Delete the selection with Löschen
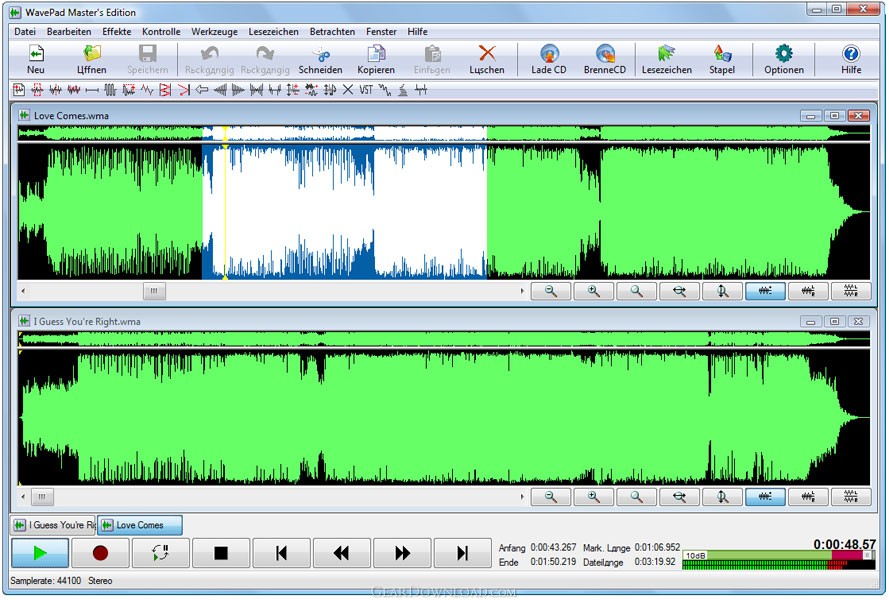 486,59
